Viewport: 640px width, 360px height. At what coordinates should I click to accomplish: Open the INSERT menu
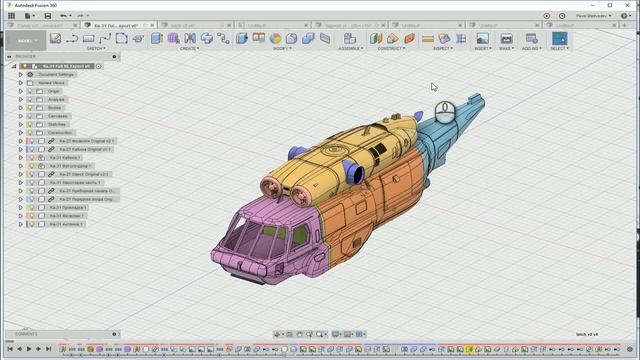click(483, 49)
